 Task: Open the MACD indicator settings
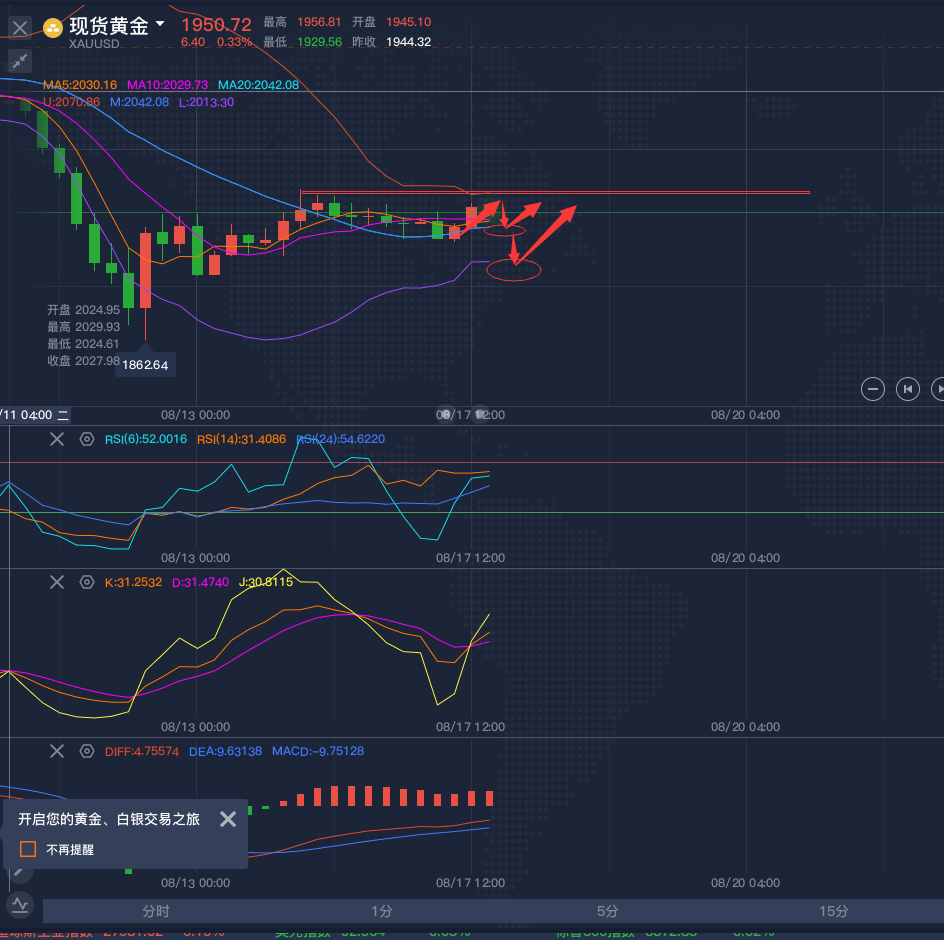(x=87, y=751)
